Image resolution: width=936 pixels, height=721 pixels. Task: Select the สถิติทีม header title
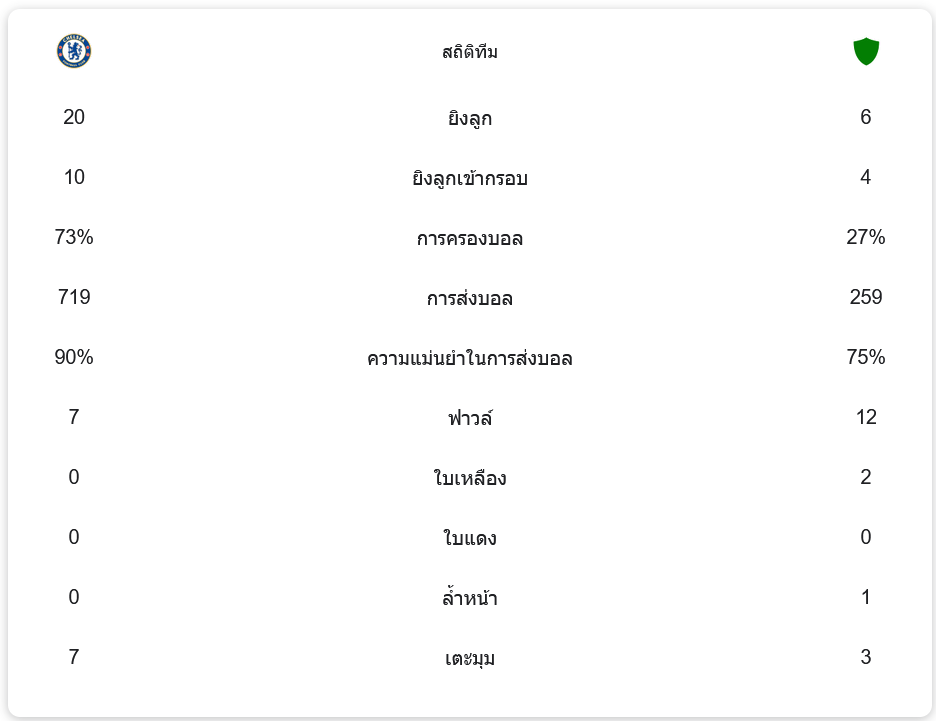tap(469, 52)
